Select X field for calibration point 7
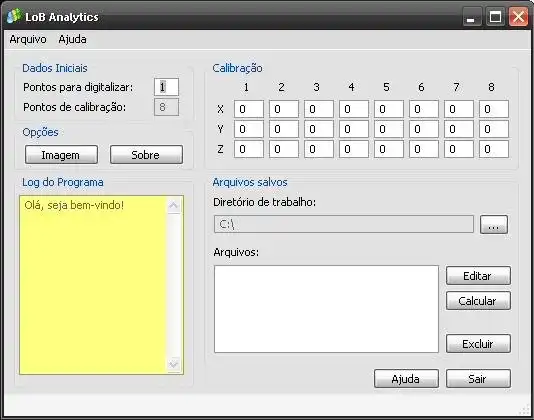Screen dimensions: 534x420 pos(459,109)
